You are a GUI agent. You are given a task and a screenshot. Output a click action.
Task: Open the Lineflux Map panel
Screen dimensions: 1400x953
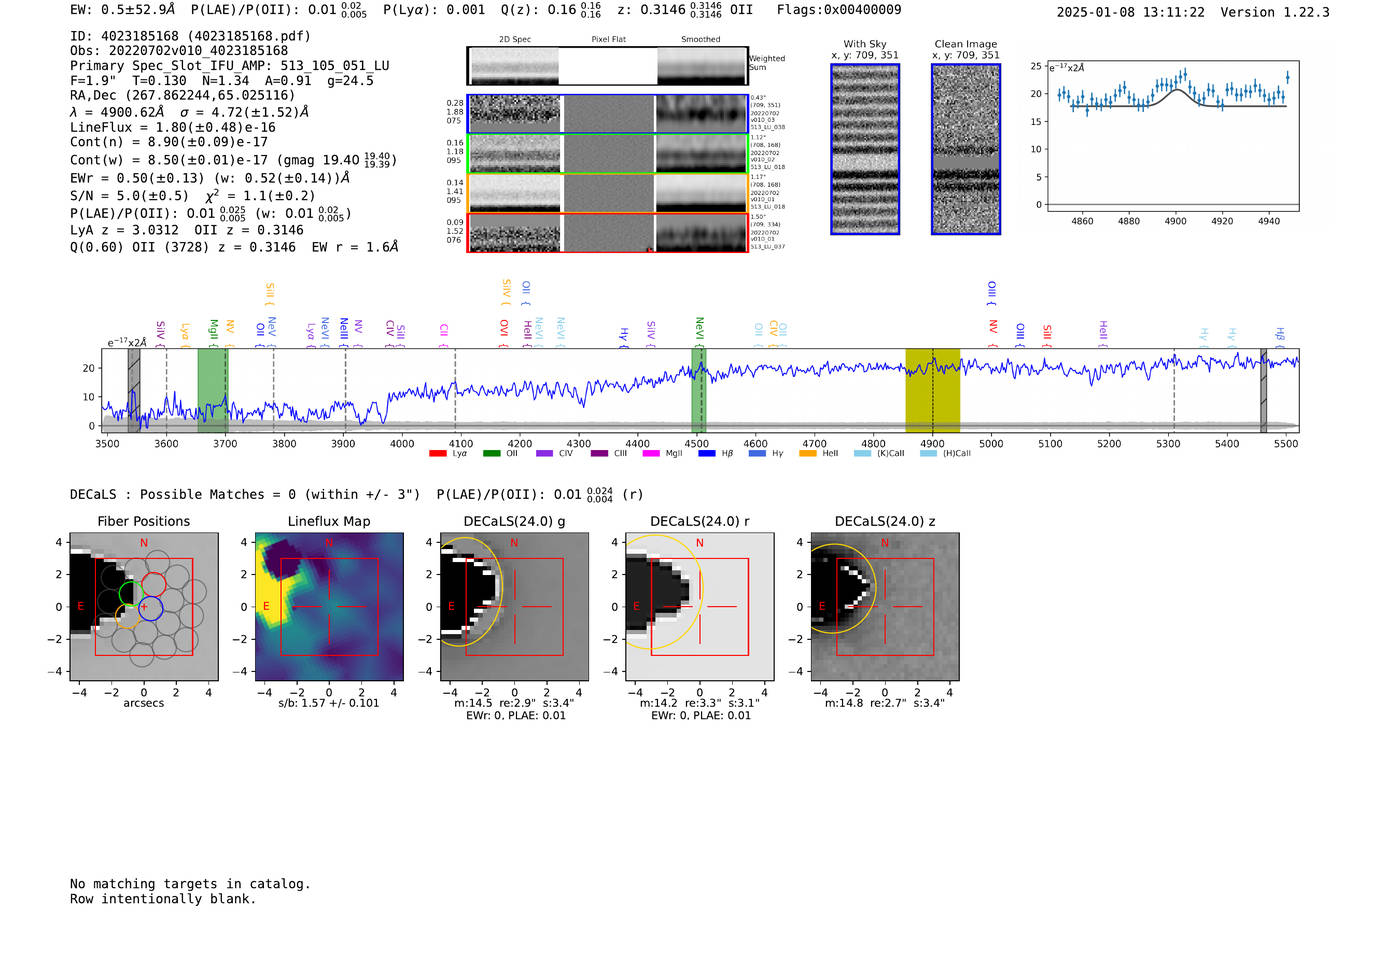tap(329, 606)
